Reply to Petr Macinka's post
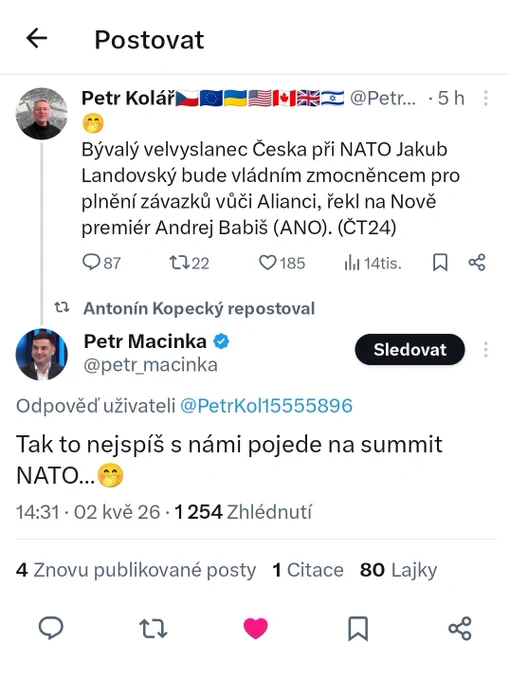 [51, 628]
